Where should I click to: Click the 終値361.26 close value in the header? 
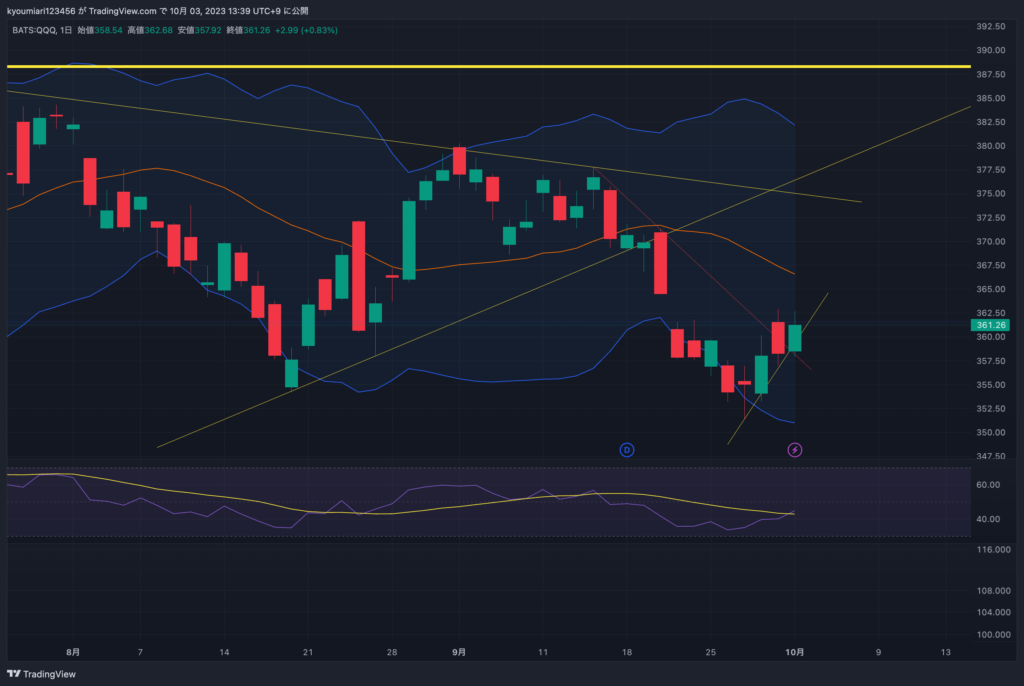248,30
